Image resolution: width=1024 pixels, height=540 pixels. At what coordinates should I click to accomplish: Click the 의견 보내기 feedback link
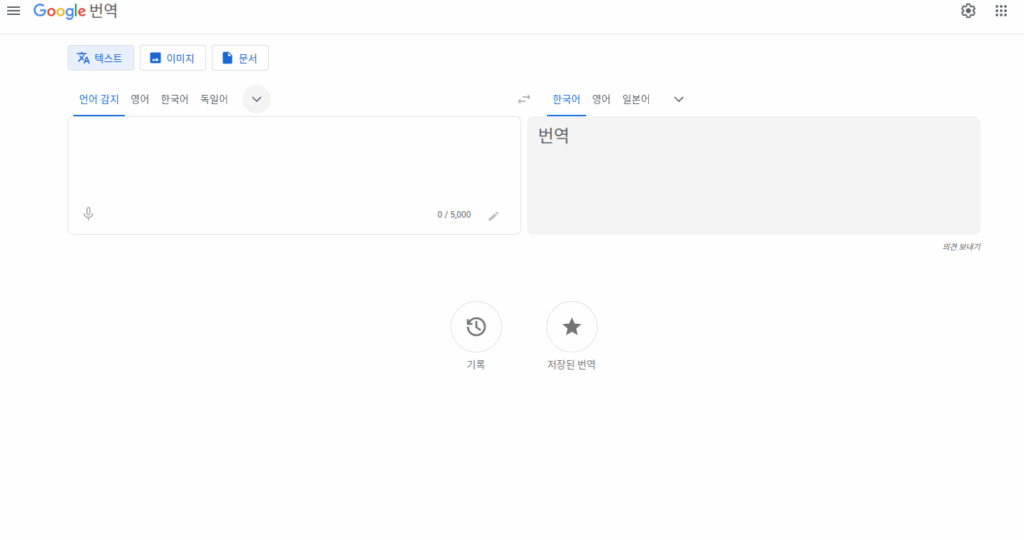tap(961, 247)
